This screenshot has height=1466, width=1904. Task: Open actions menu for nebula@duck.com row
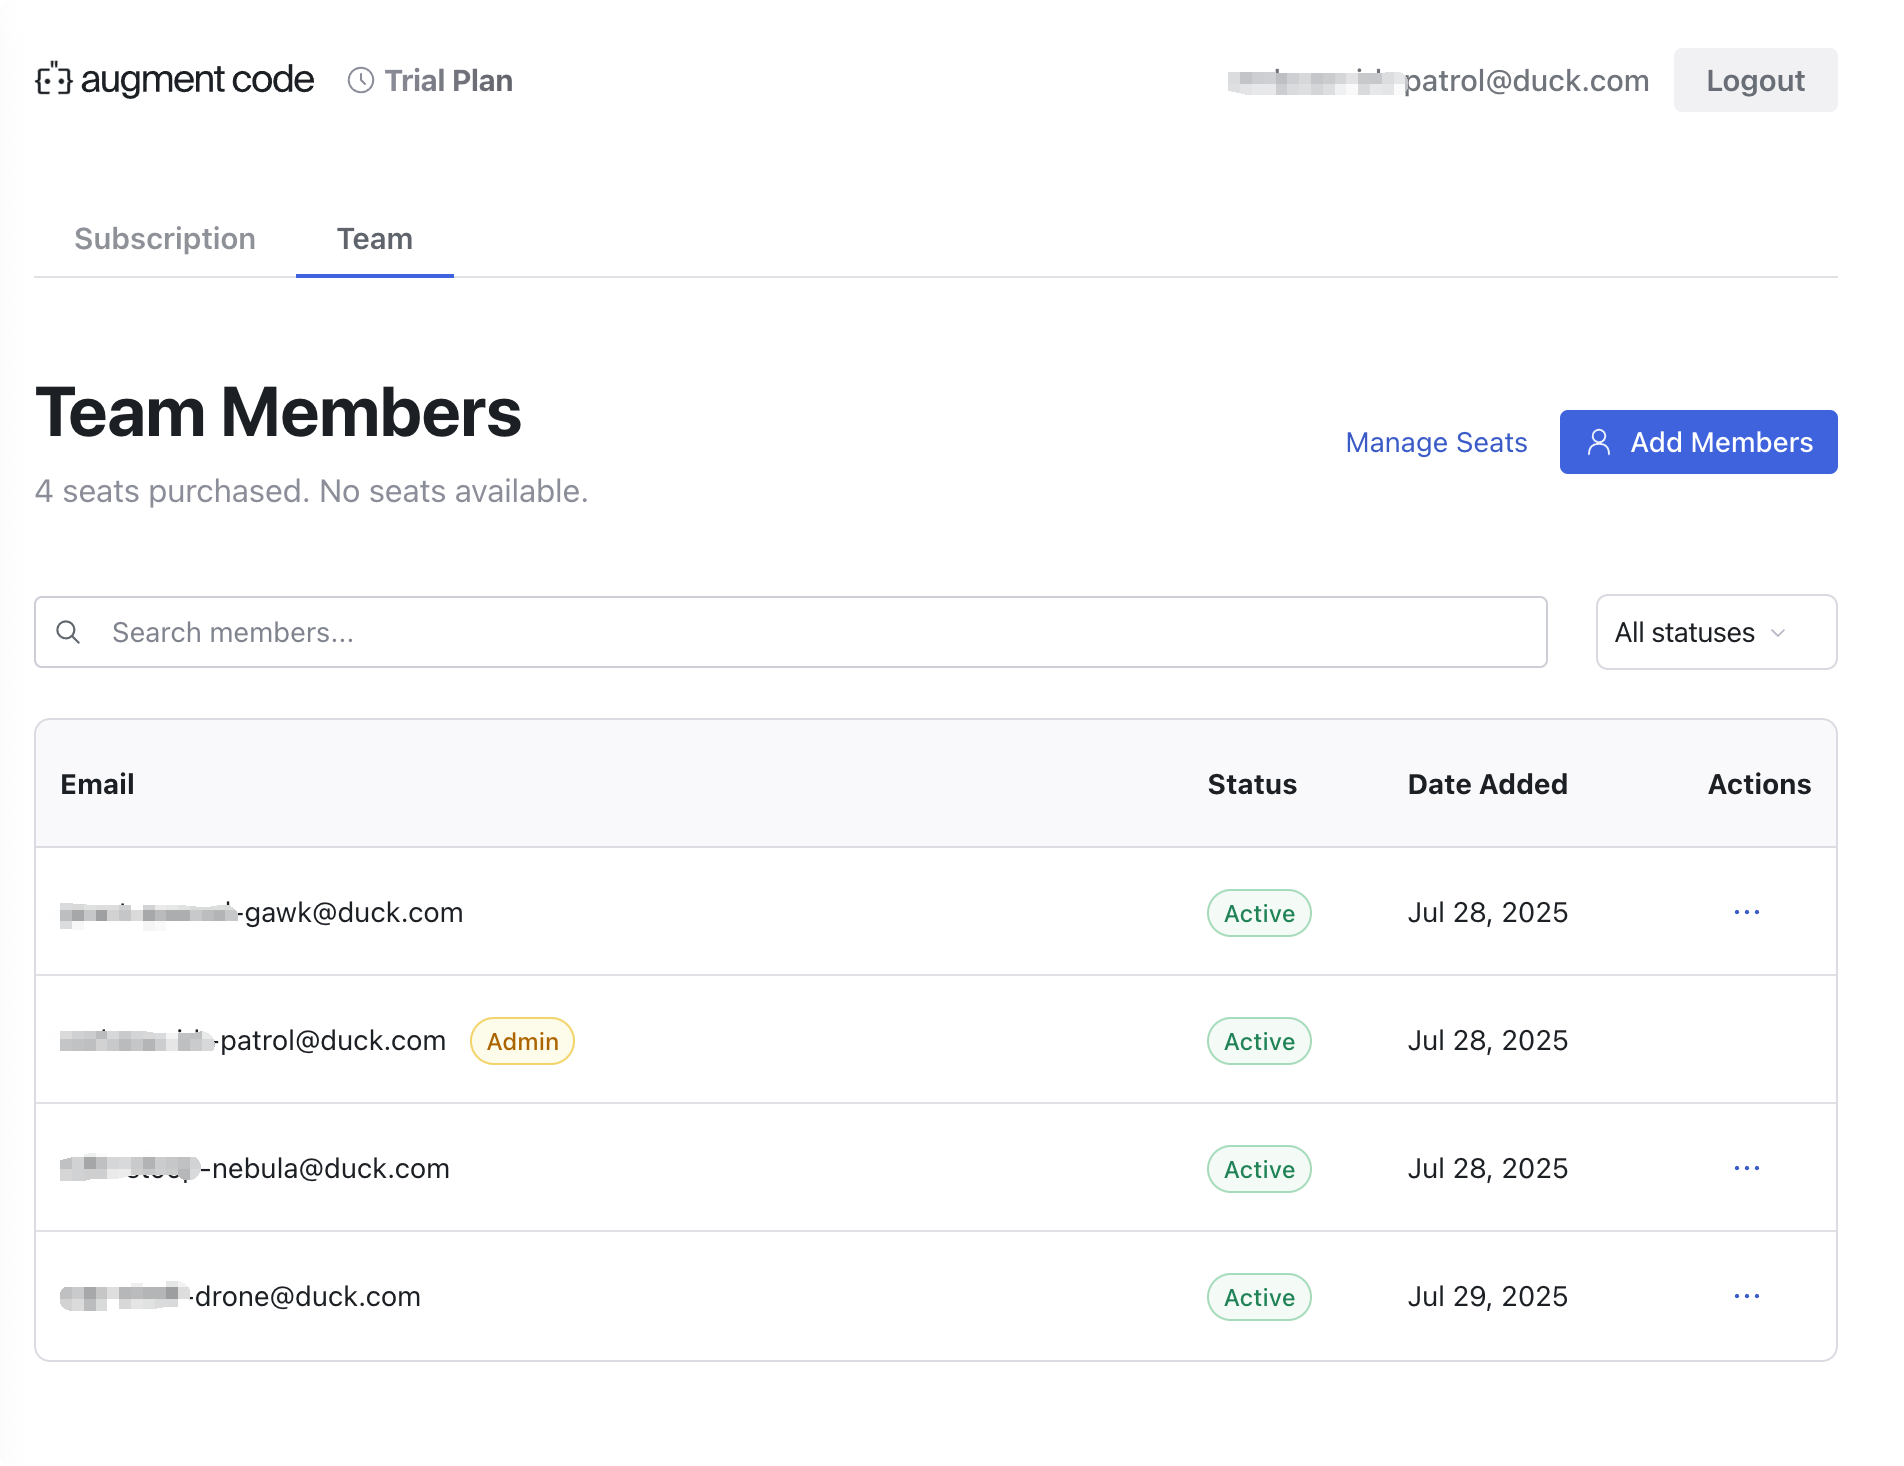pyautogui.click(x=1747, y=1168)
